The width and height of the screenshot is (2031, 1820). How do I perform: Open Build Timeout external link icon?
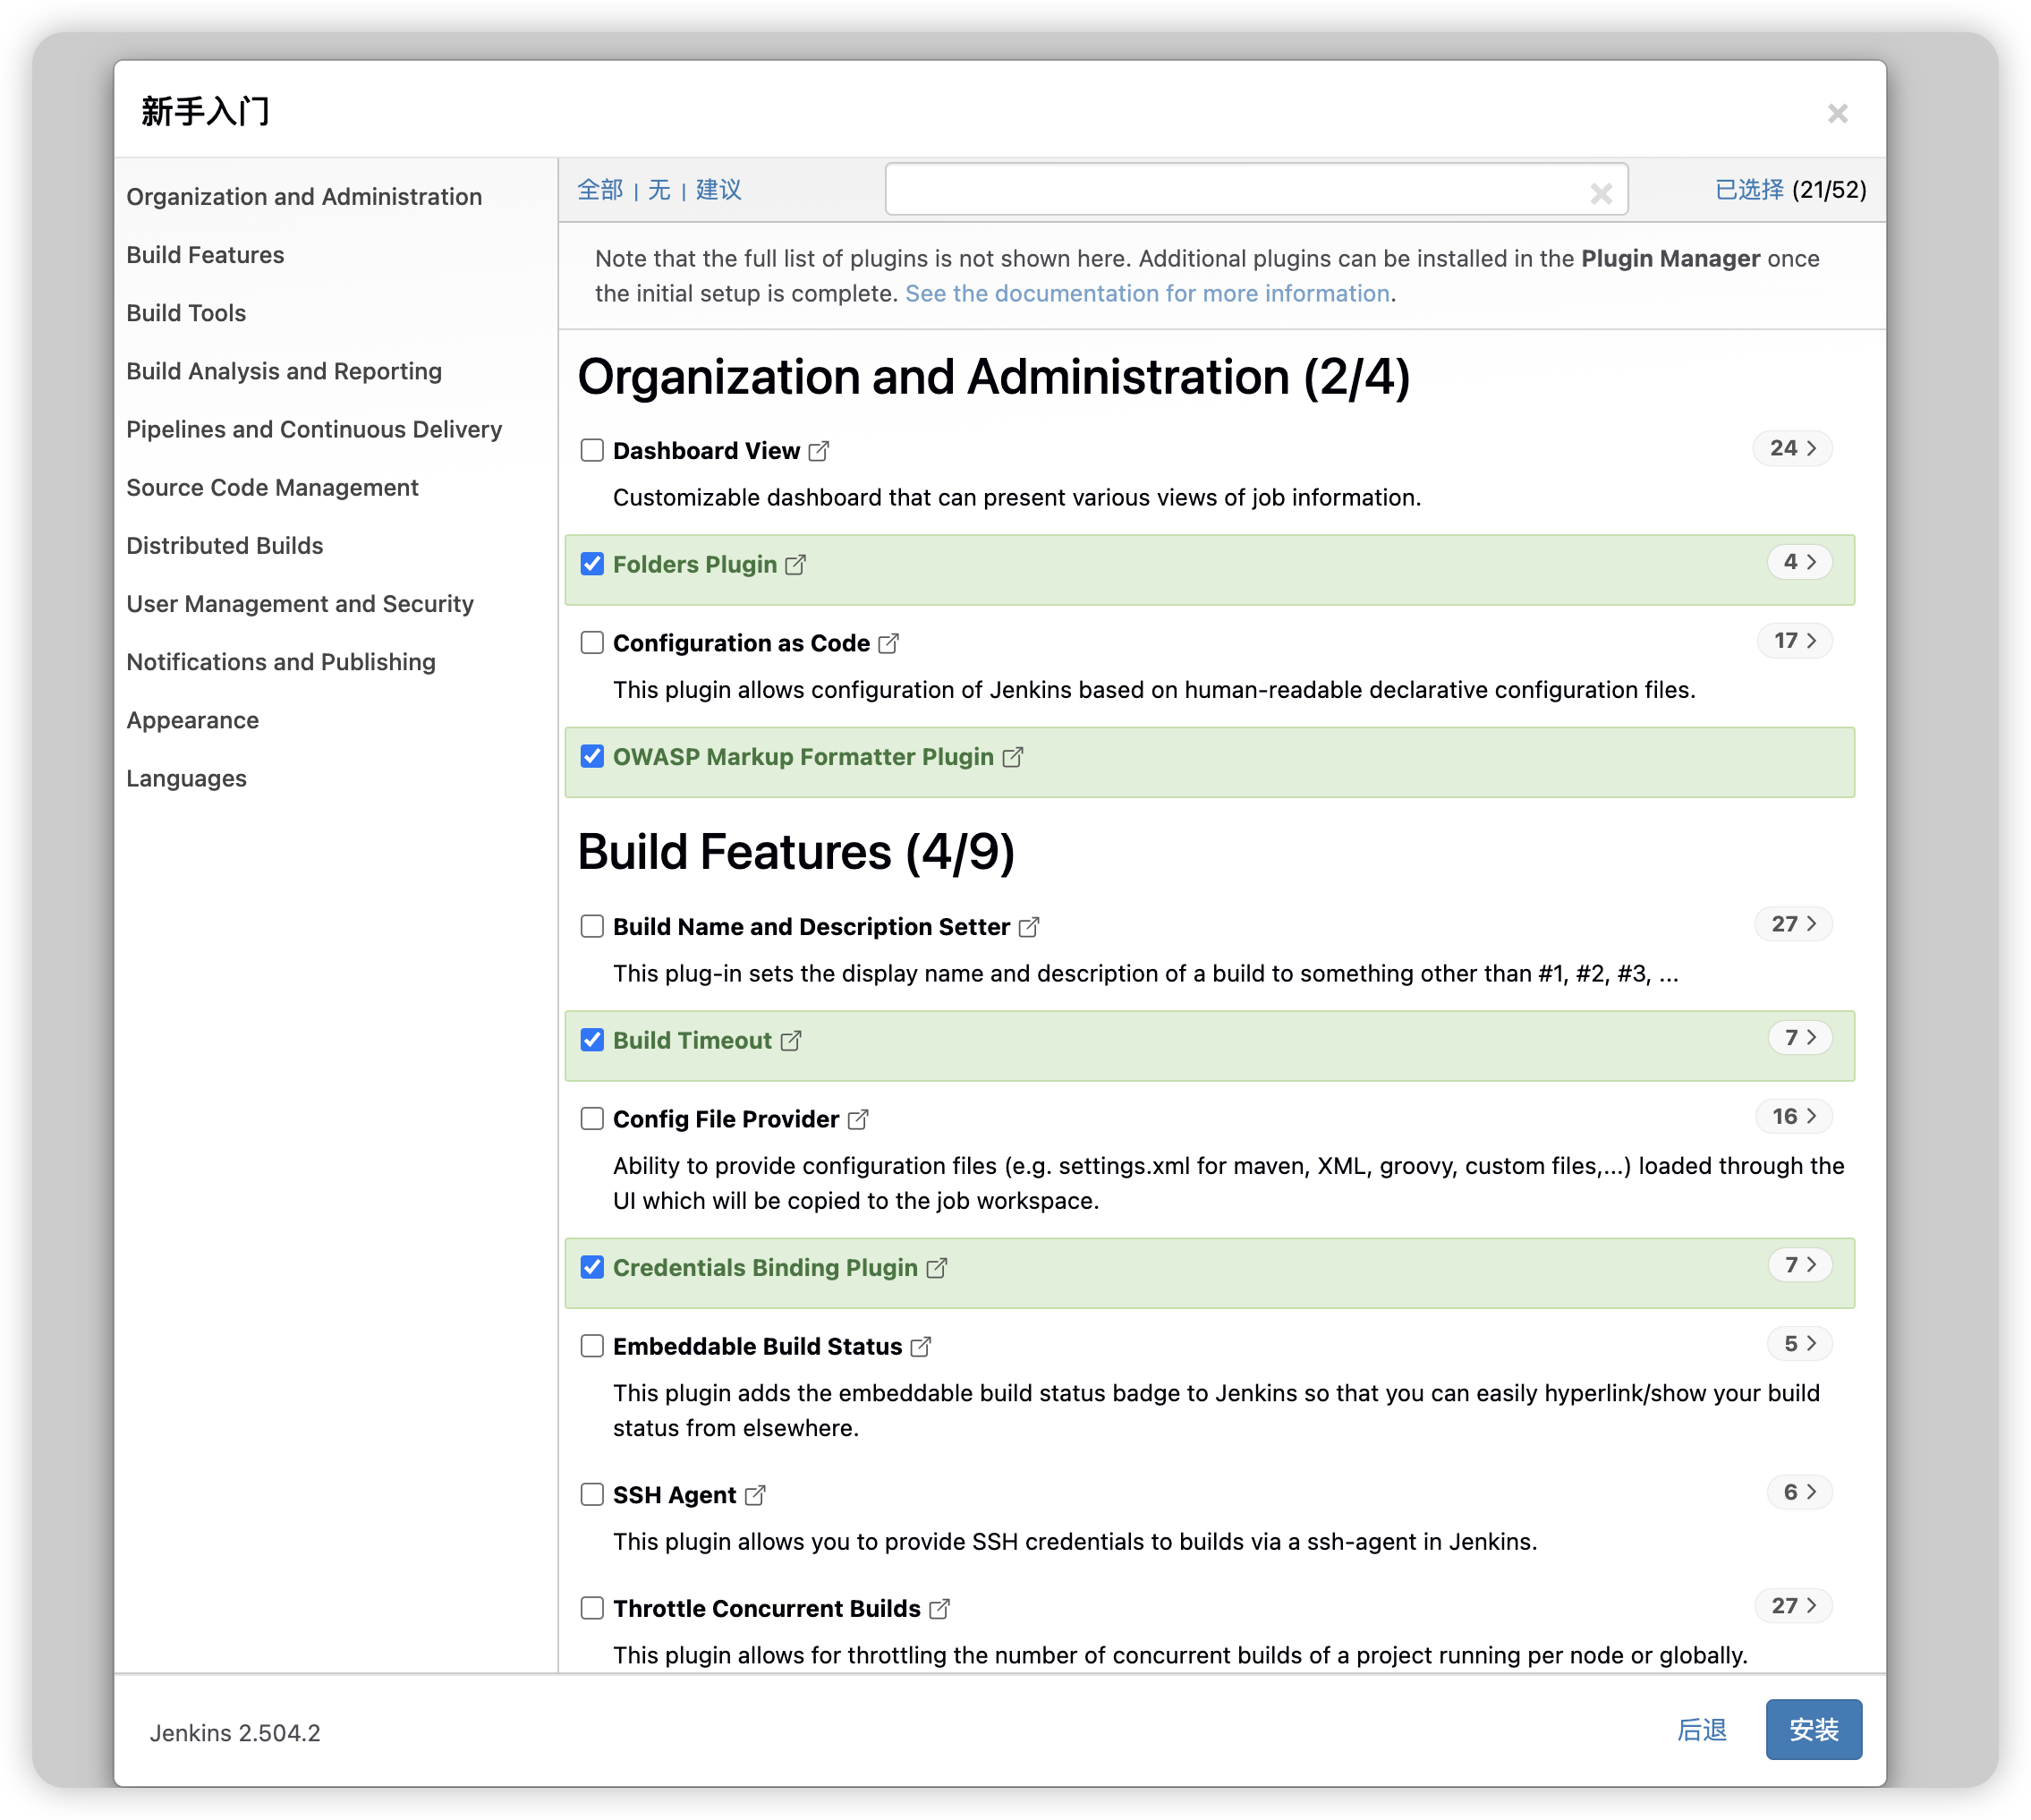pyautogui.click(x=790, y=1041)
